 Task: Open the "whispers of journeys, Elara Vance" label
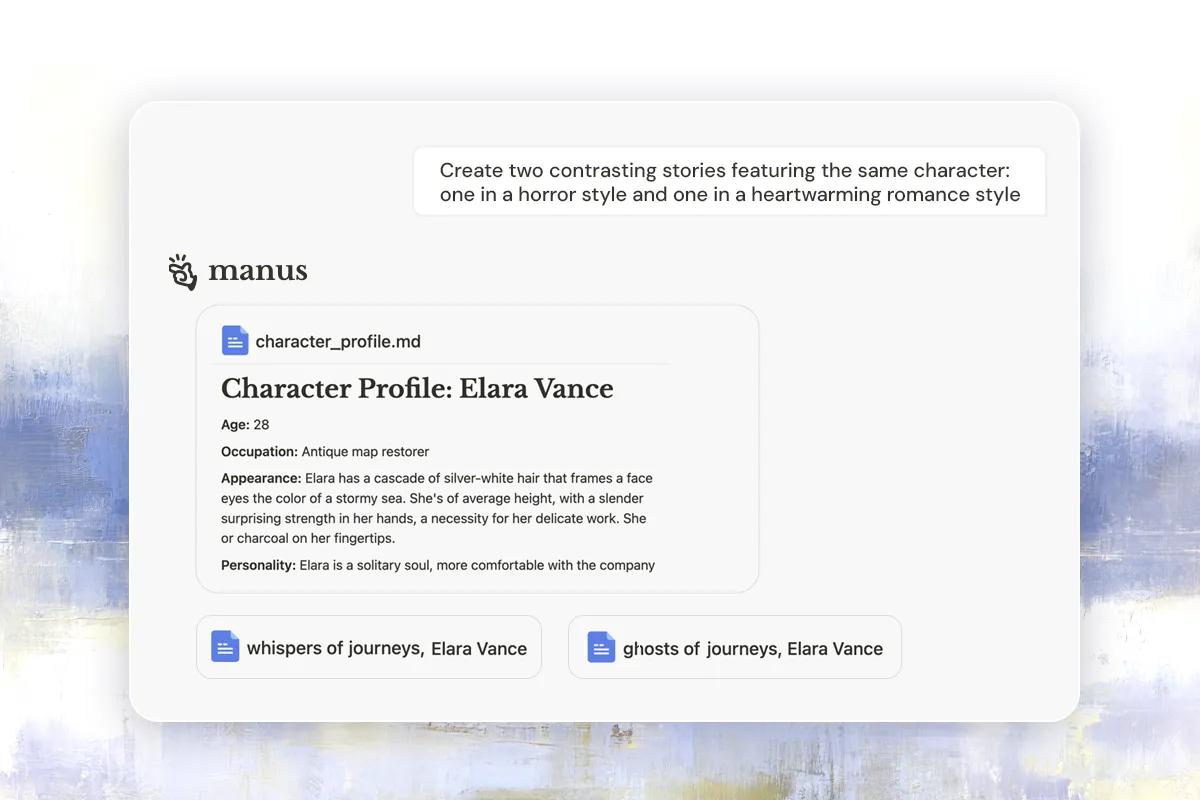pyautogui.click(x=386, y=648)
